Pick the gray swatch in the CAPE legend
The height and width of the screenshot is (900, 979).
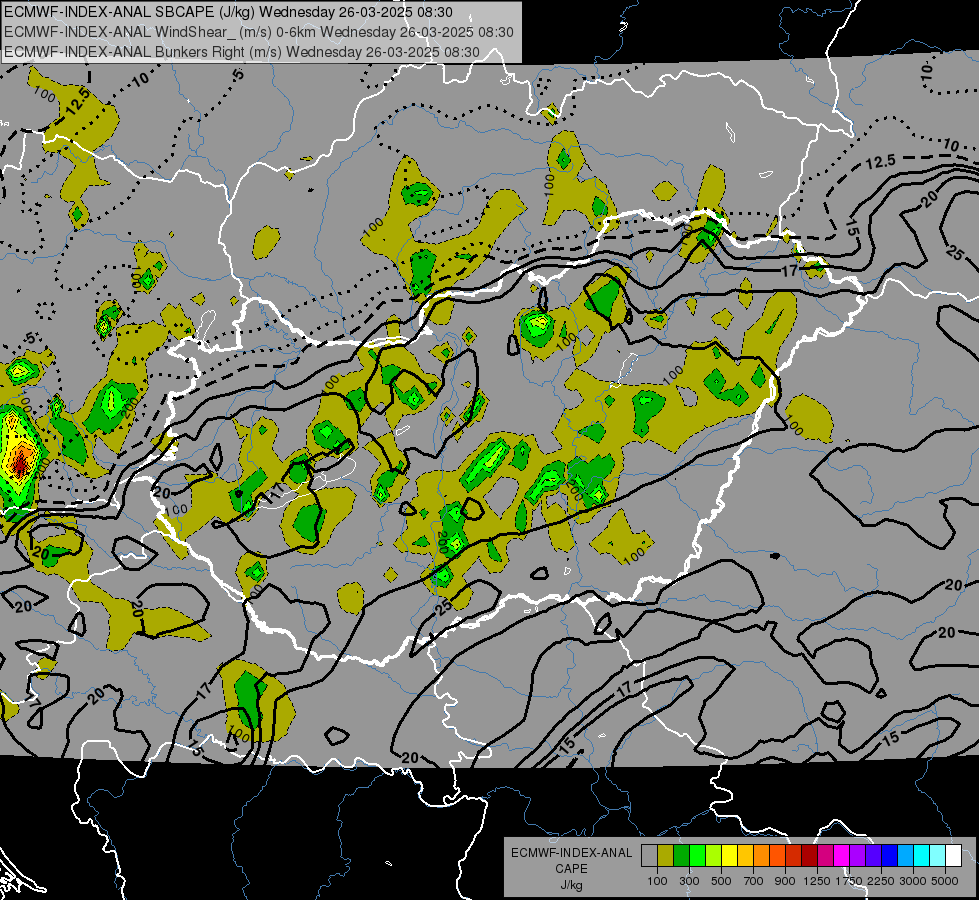coord(649,856)
